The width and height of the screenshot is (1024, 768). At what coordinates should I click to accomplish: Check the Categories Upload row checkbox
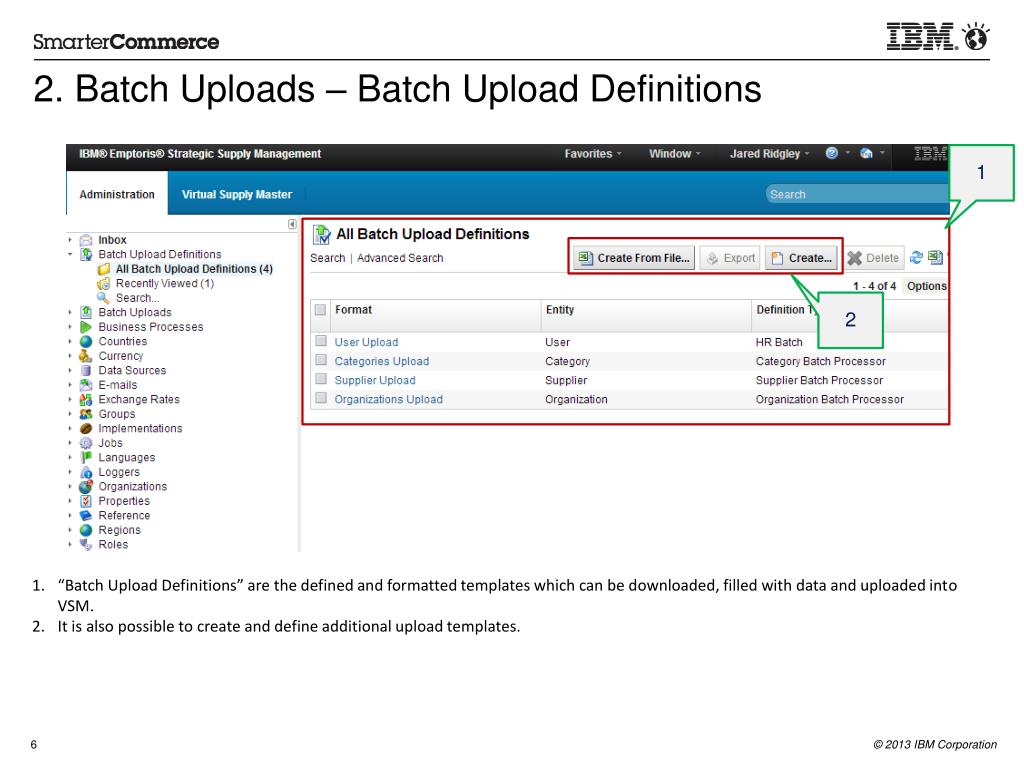321,360
